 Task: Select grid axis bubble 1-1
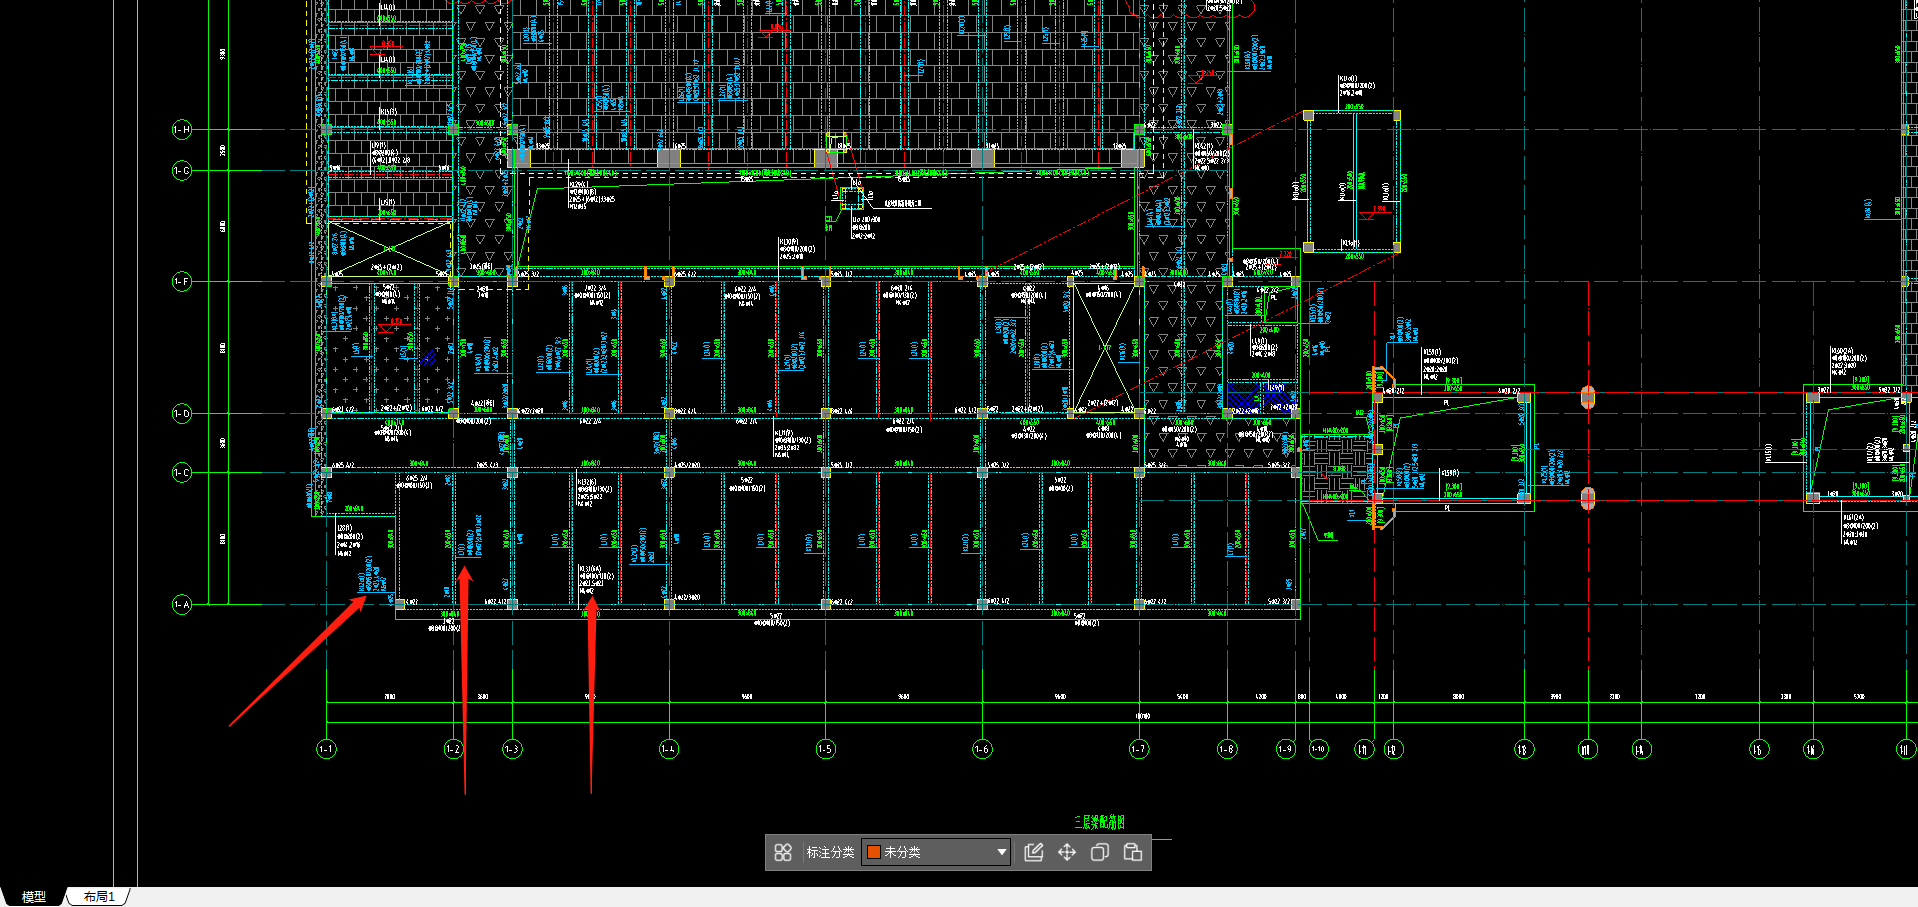(x=326, y=749)
